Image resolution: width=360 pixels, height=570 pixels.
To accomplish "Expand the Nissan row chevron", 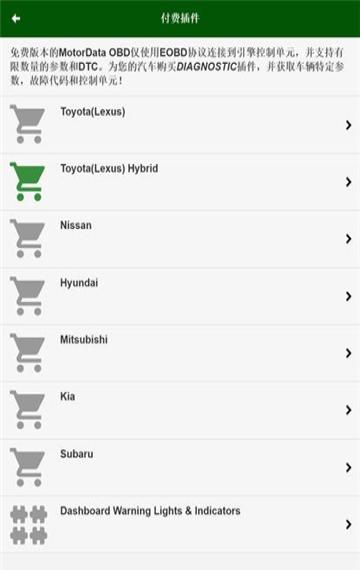I will tap(348, 239).
